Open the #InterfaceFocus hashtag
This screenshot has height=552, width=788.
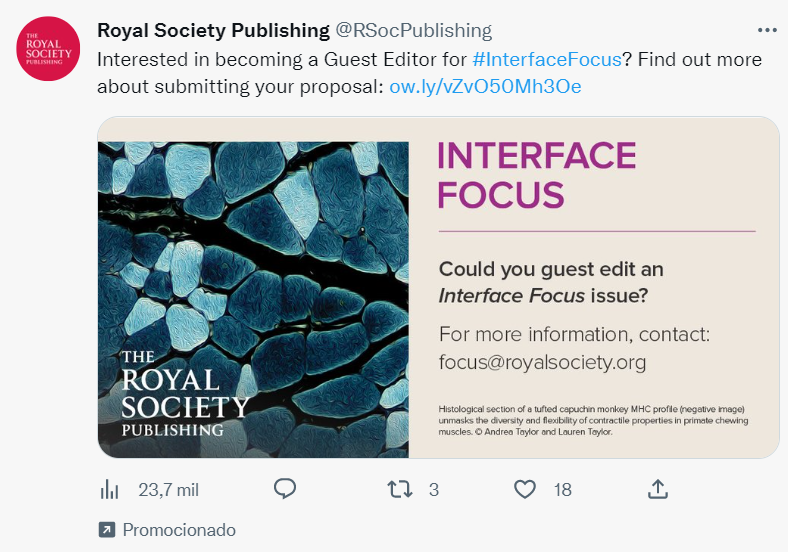[547, 59]
